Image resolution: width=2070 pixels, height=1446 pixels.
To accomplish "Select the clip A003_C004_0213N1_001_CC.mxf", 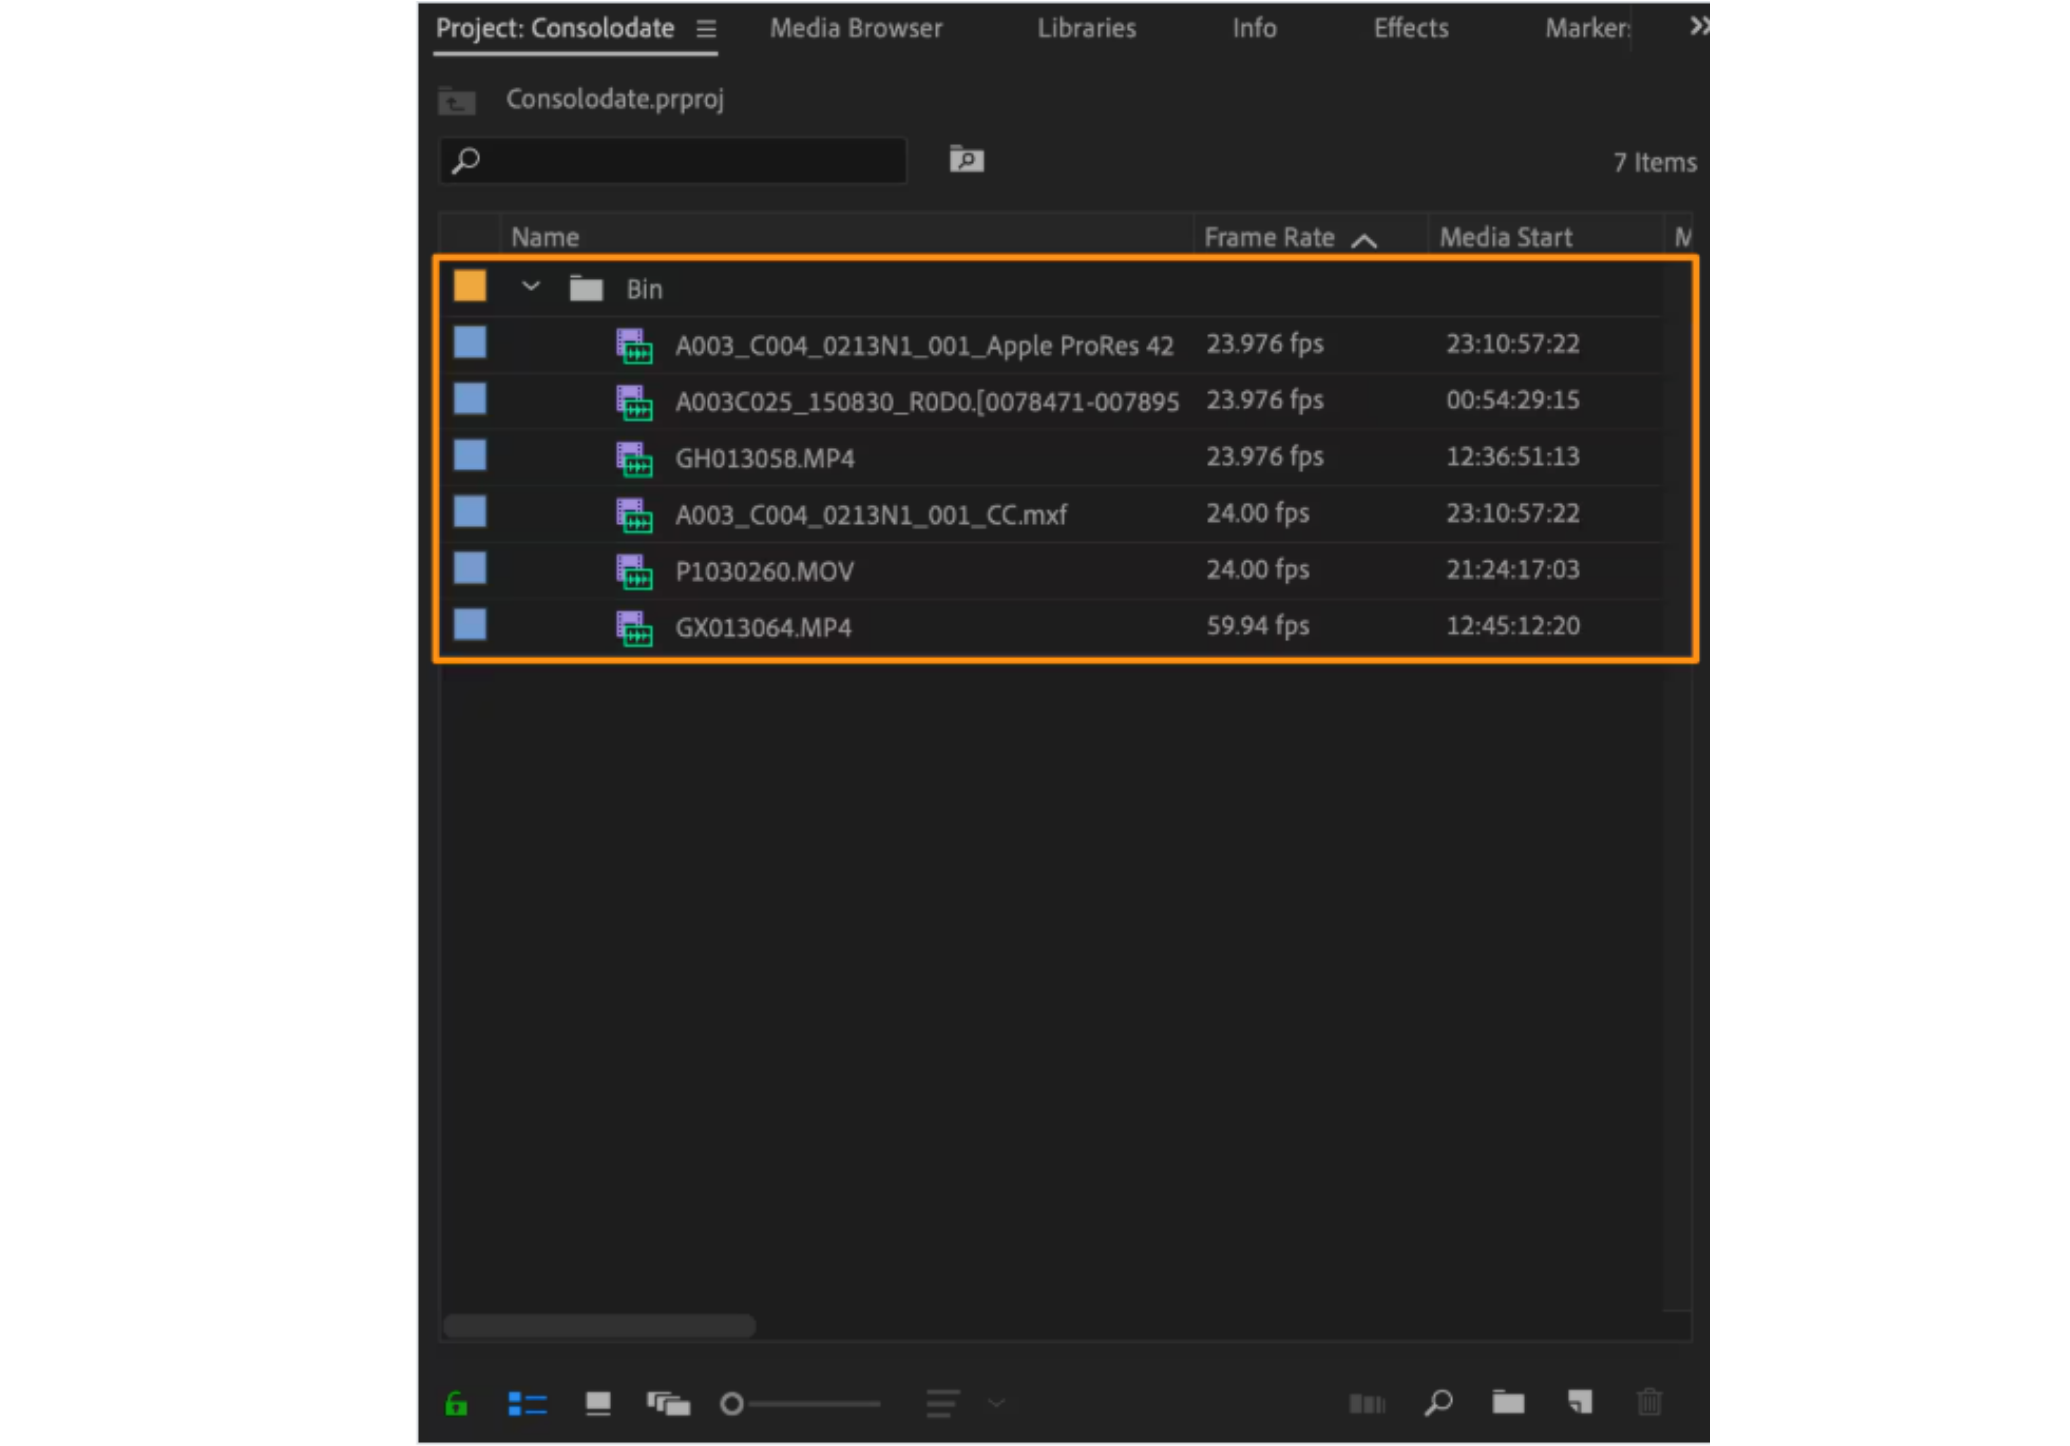I will pos(871,514).
